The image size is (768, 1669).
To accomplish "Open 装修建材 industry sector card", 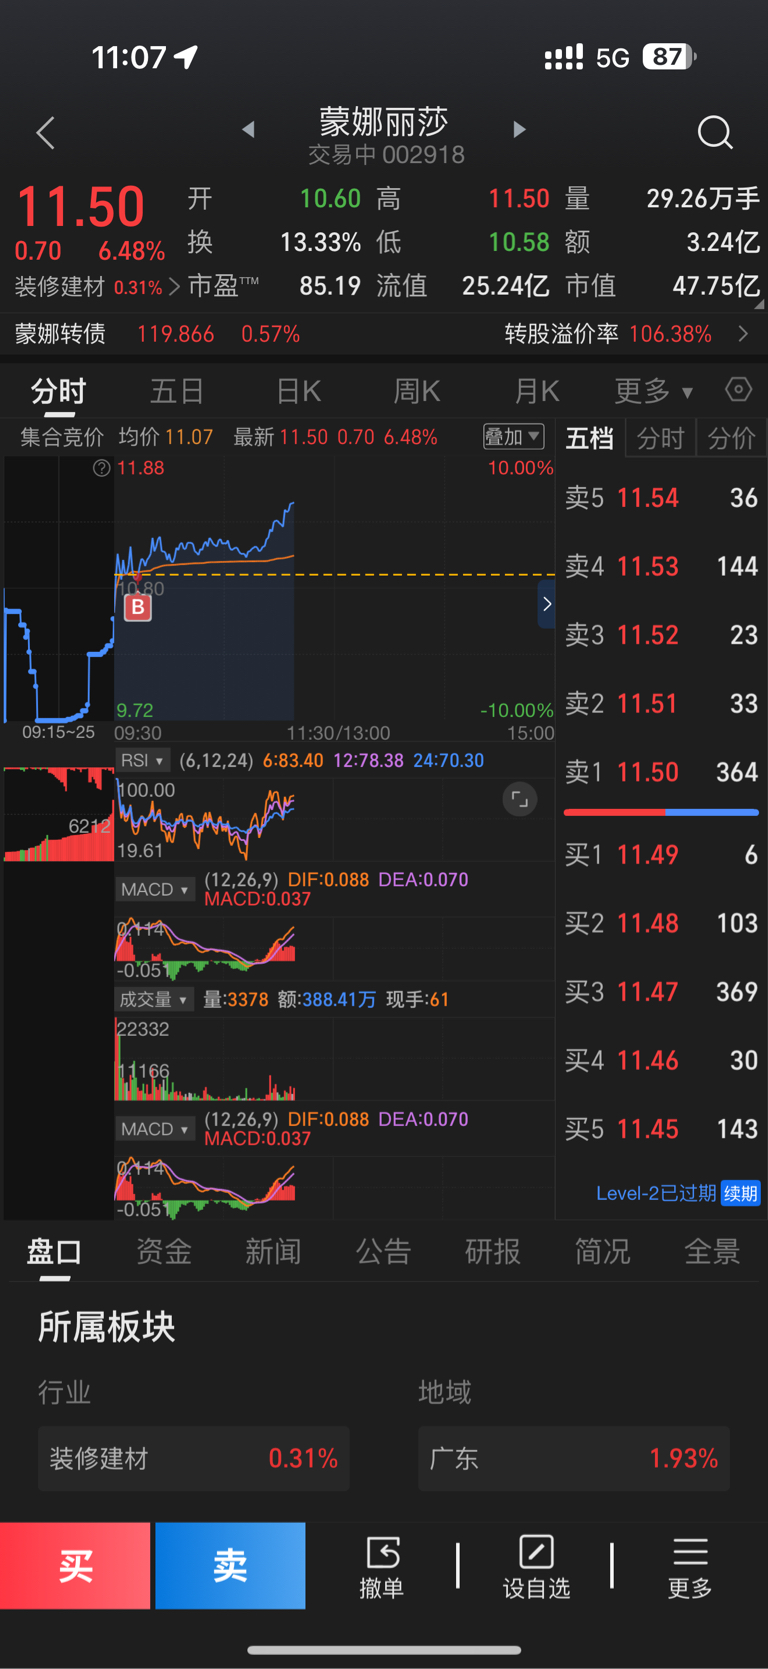I will coord(194,1458).
